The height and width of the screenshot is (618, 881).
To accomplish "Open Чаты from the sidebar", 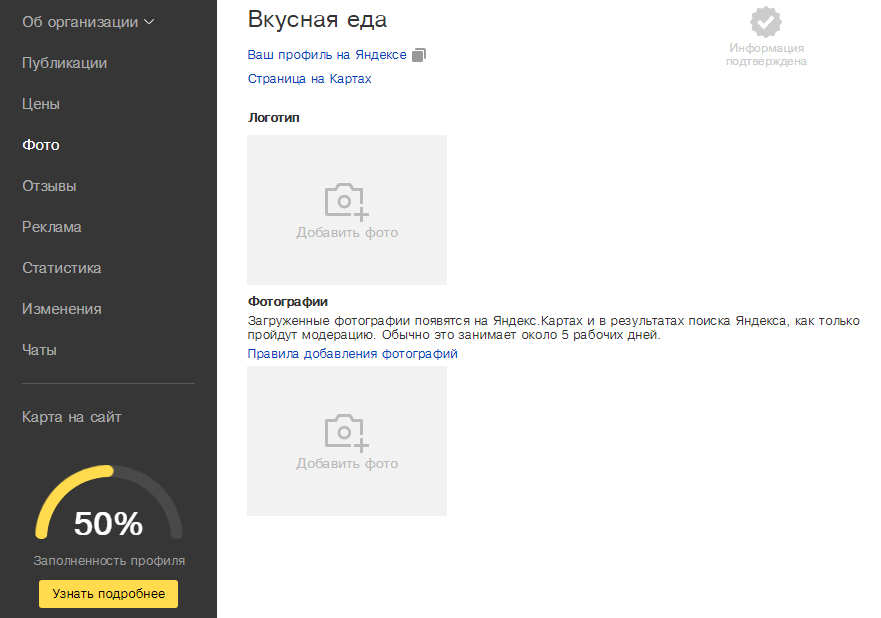I will (39, 350).
